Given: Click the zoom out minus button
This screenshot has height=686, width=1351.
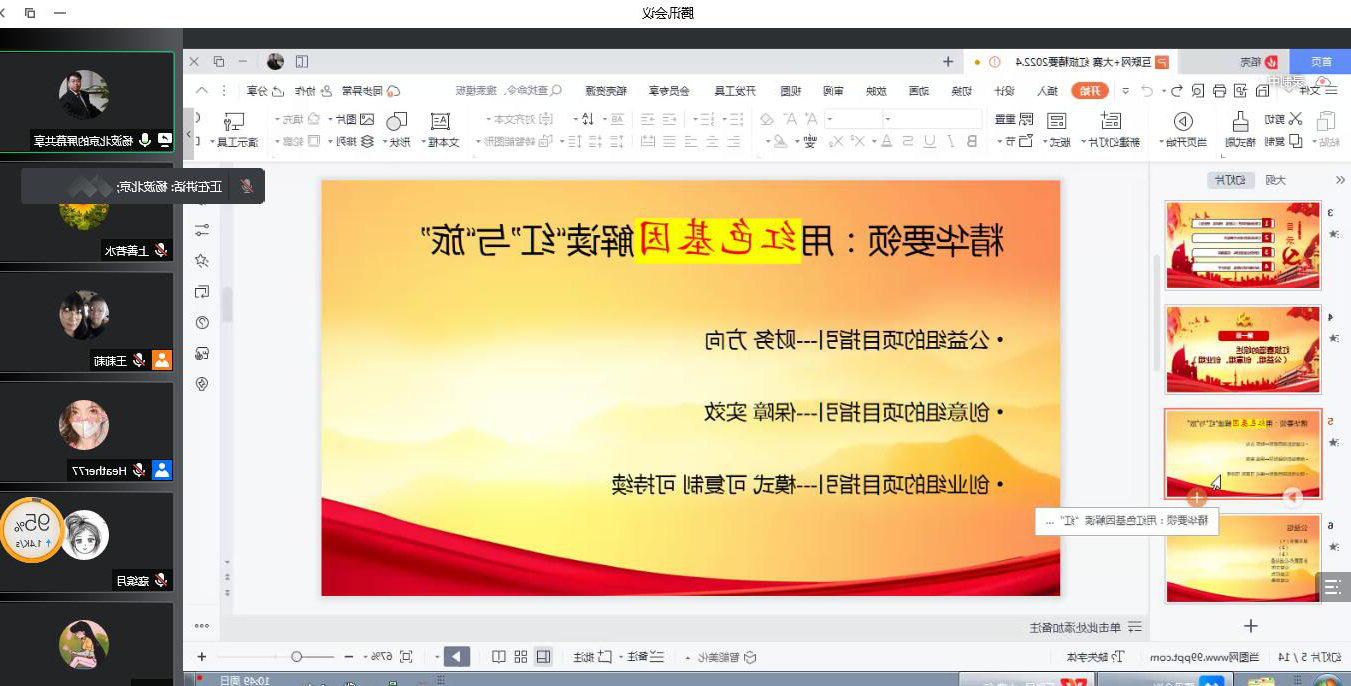Looking at the screenshot, I should pos(348,657).
